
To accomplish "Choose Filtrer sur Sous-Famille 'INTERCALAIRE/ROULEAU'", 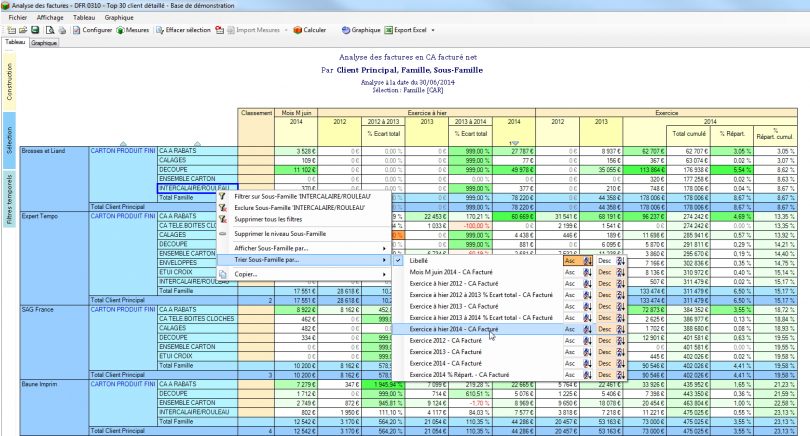I will tap(304, 196).
